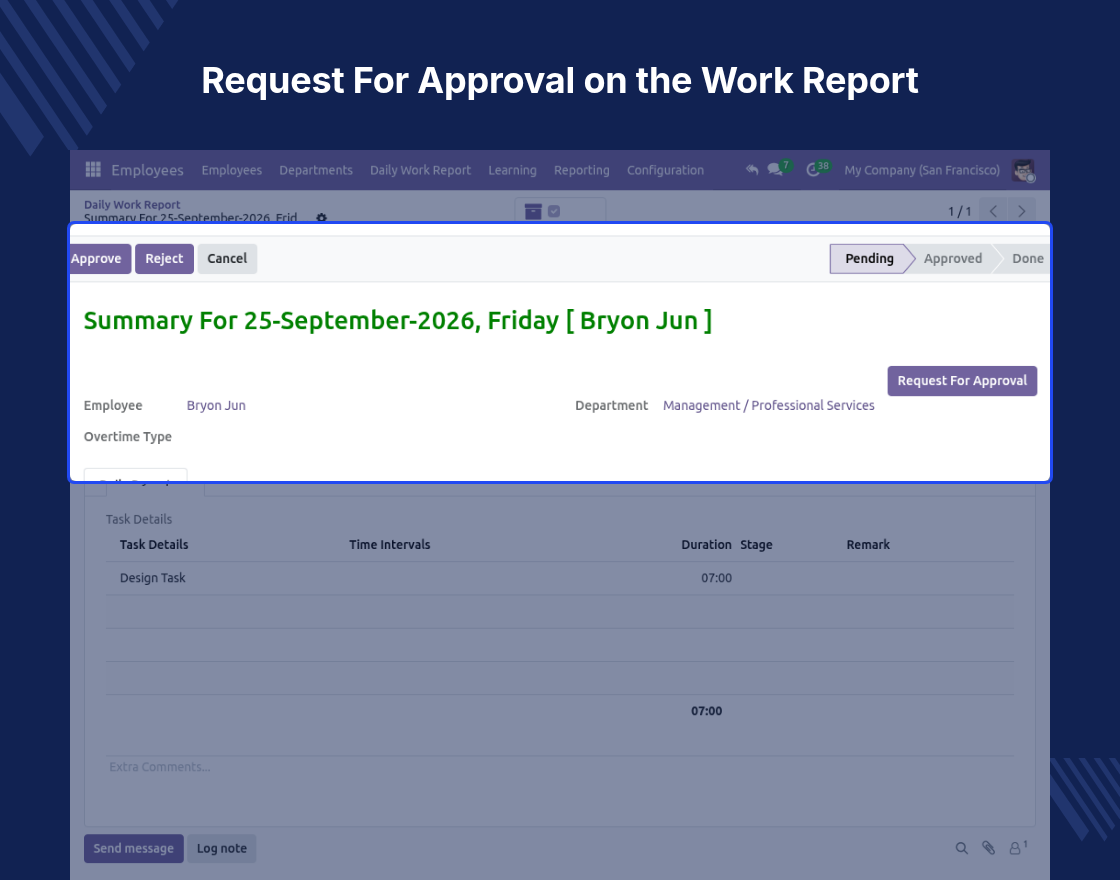Click the bold 07:00 total duration
Viewport: 1120px width, 880px height.
(x=706, y=711)
